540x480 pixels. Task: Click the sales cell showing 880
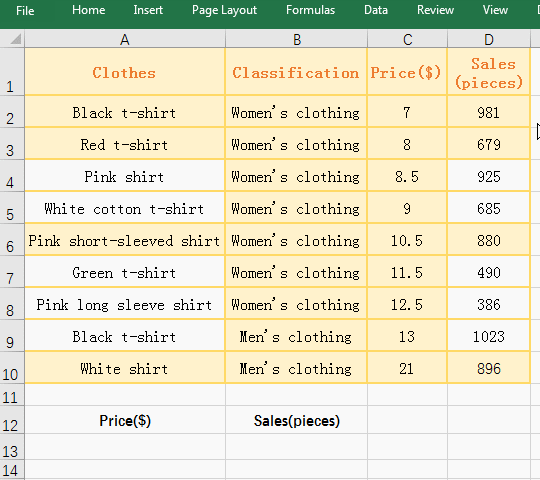pyautogui.click(x=489, y=240)
